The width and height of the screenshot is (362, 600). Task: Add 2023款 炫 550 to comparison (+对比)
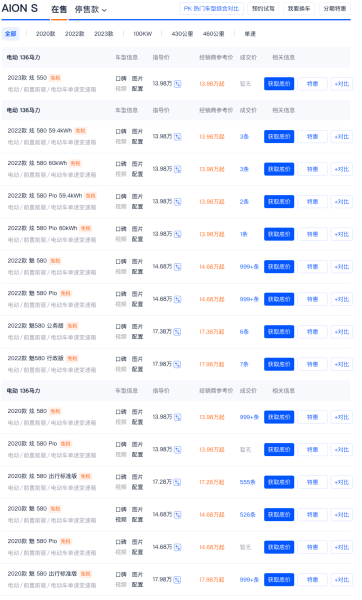(341, 84)
